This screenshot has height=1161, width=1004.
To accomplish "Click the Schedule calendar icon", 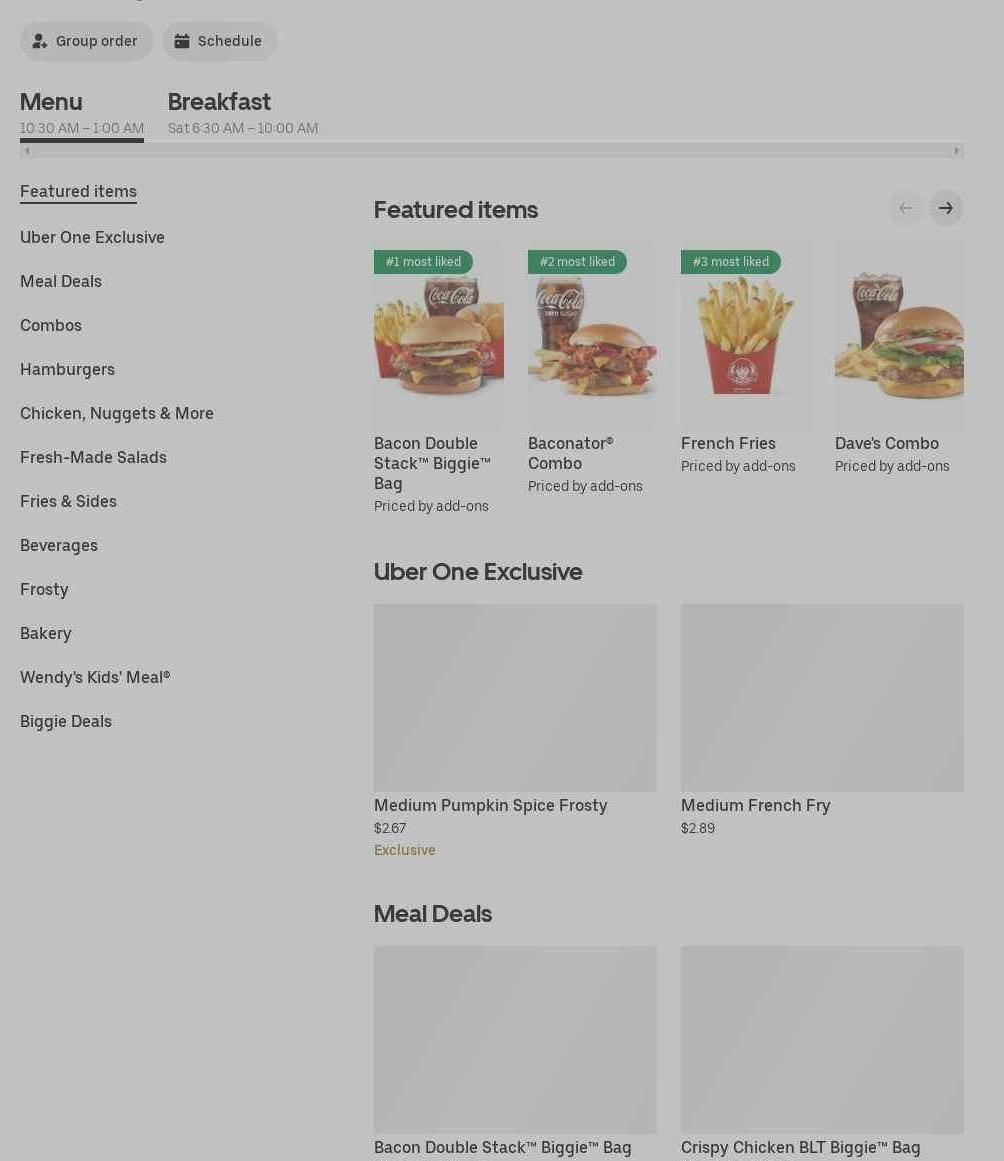I will [x=181, y=41].
